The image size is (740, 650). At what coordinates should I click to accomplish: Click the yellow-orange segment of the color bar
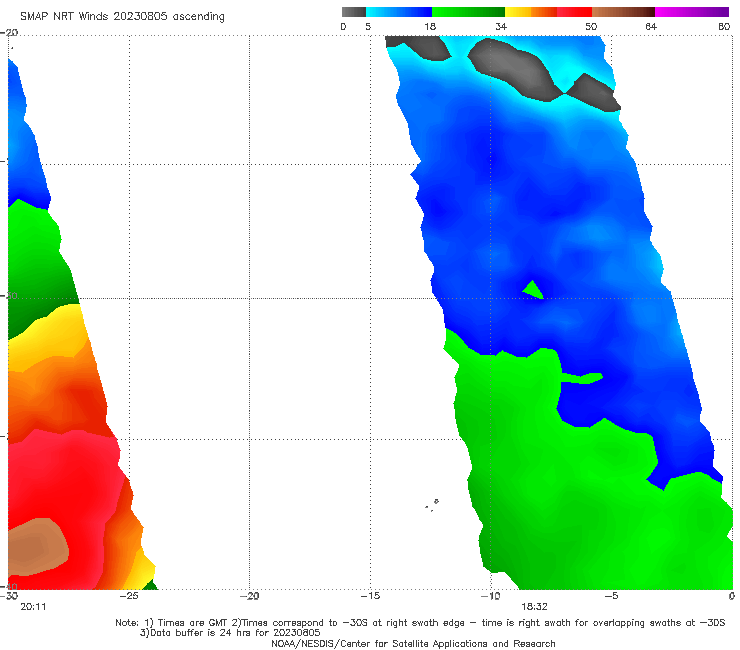531,12
